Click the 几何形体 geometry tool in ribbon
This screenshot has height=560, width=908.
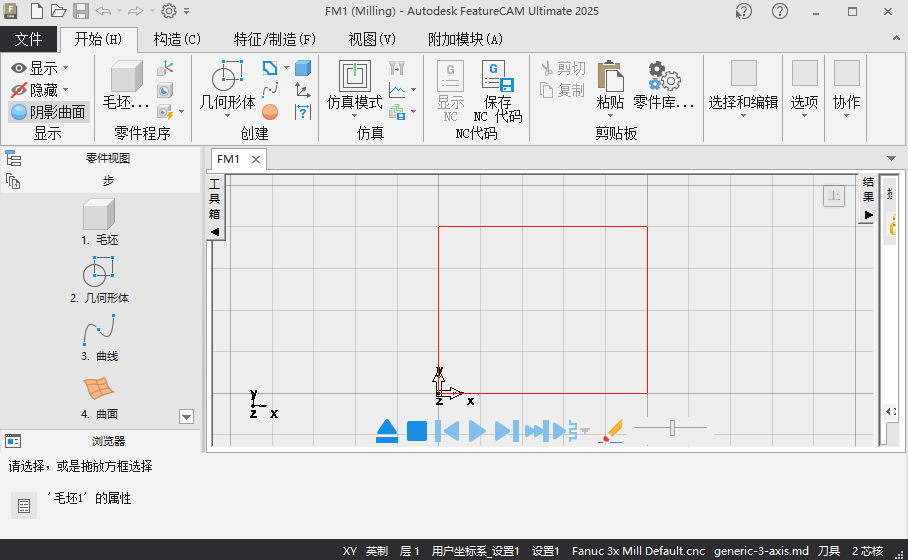[227, 87]
